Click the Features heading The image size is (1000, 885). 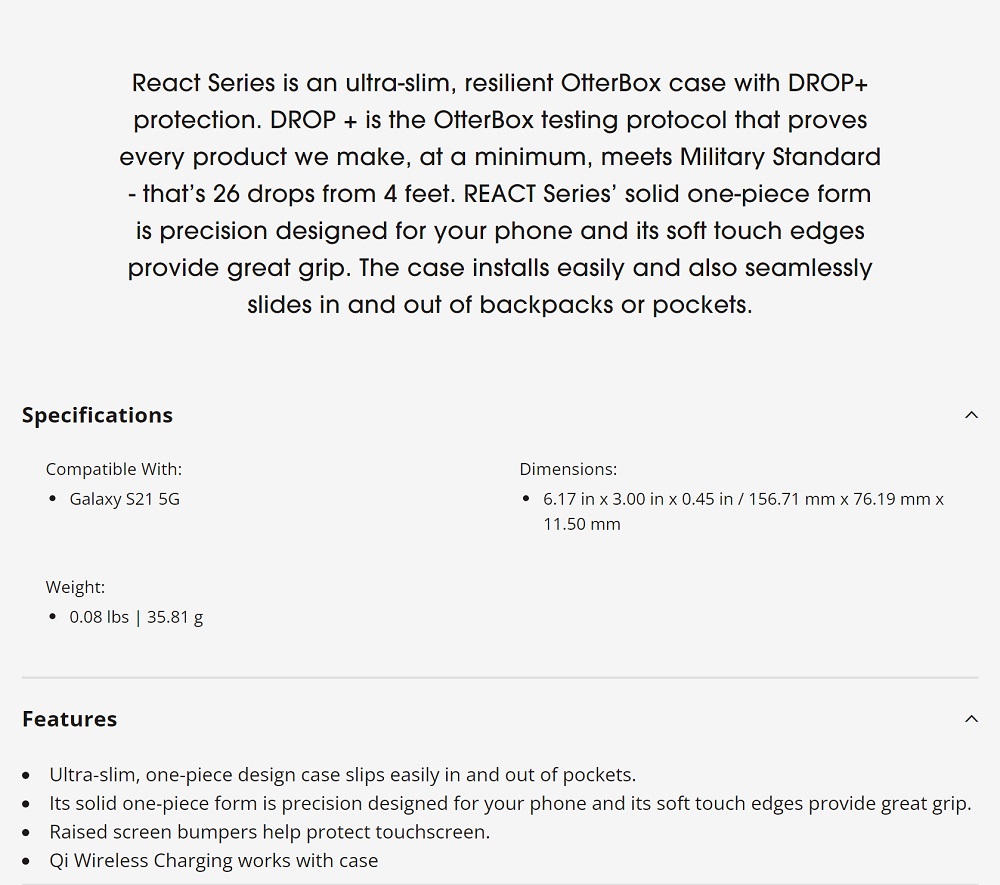click(70, 719)
